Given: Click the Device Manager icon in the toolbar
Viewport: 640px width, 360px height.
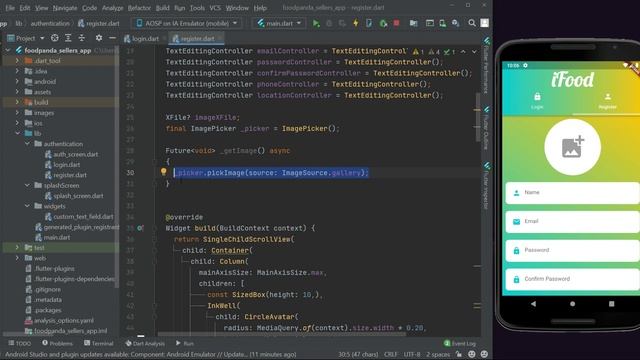Looking at the screenshot, I should pyautogui.click(x=442, y=23).
